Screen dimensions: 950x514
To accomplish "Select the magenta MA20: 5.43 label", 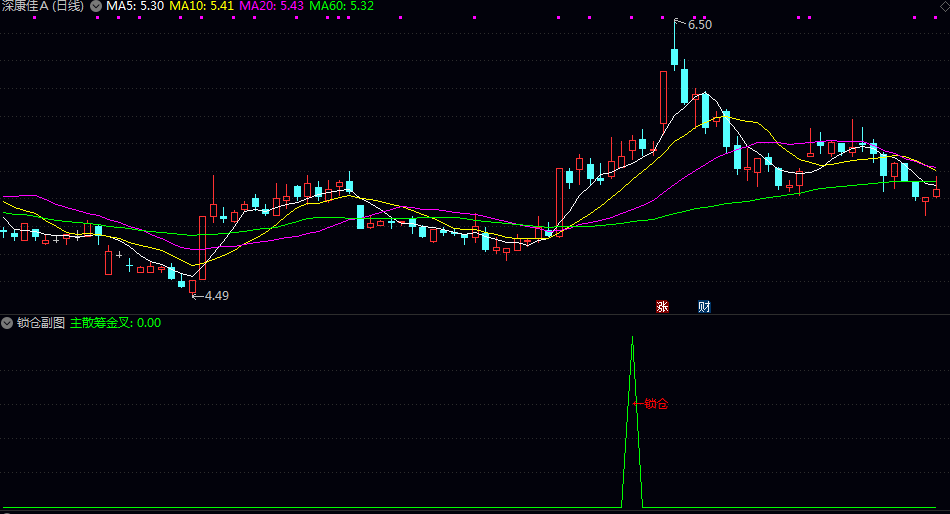I will point(271,6).
